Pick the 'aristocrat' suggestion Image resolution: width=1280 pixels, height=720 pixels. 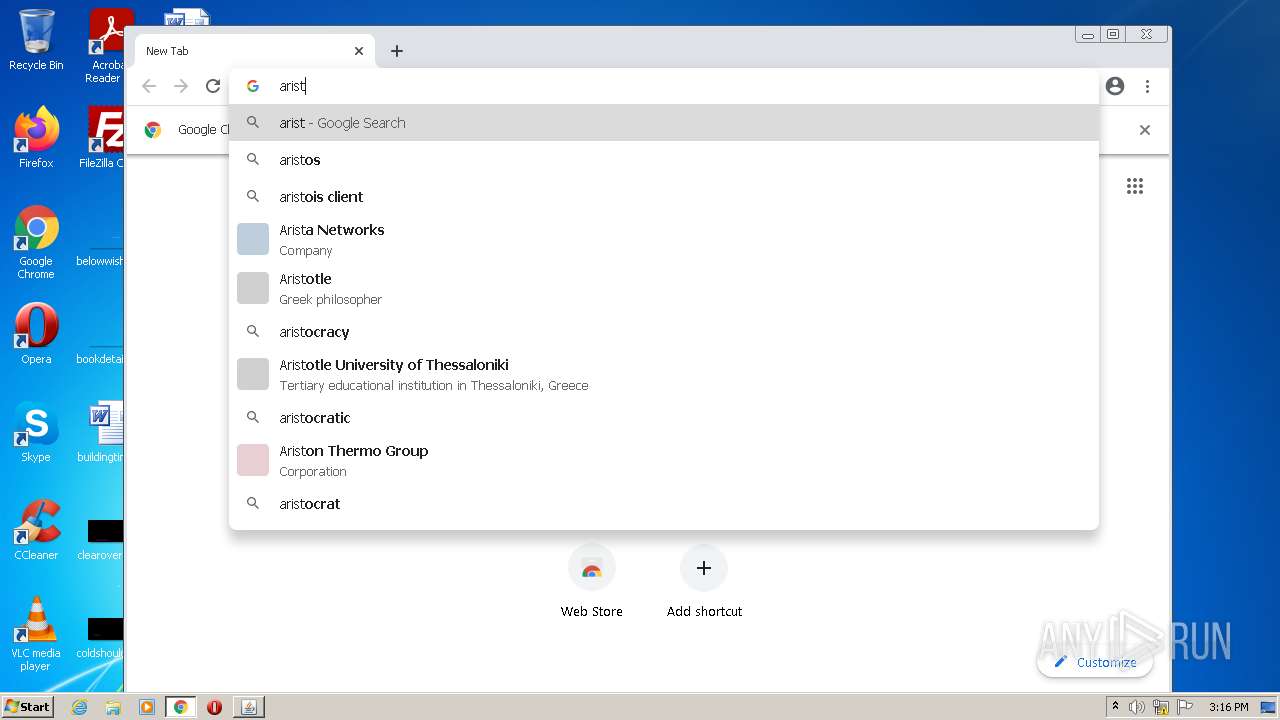[664, 504]
